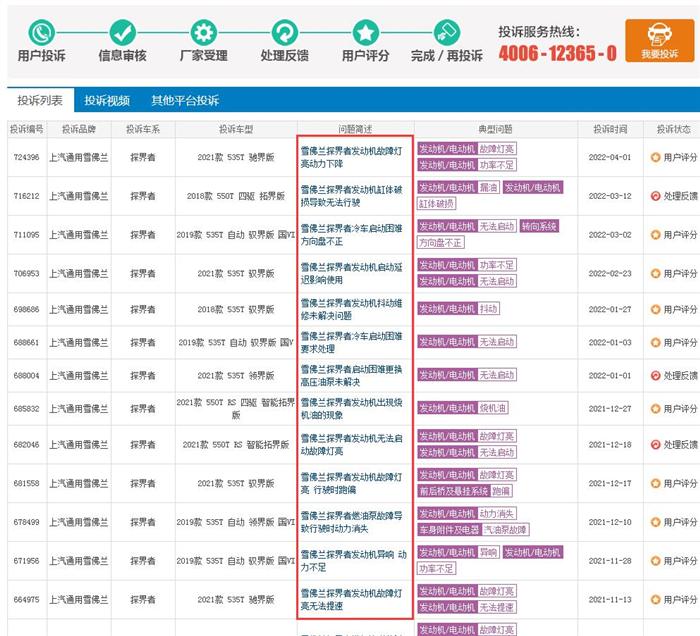This screenshot has width=700, height=636.
Task: Click date cell 2021-12-27
Action: pos(610,408)
